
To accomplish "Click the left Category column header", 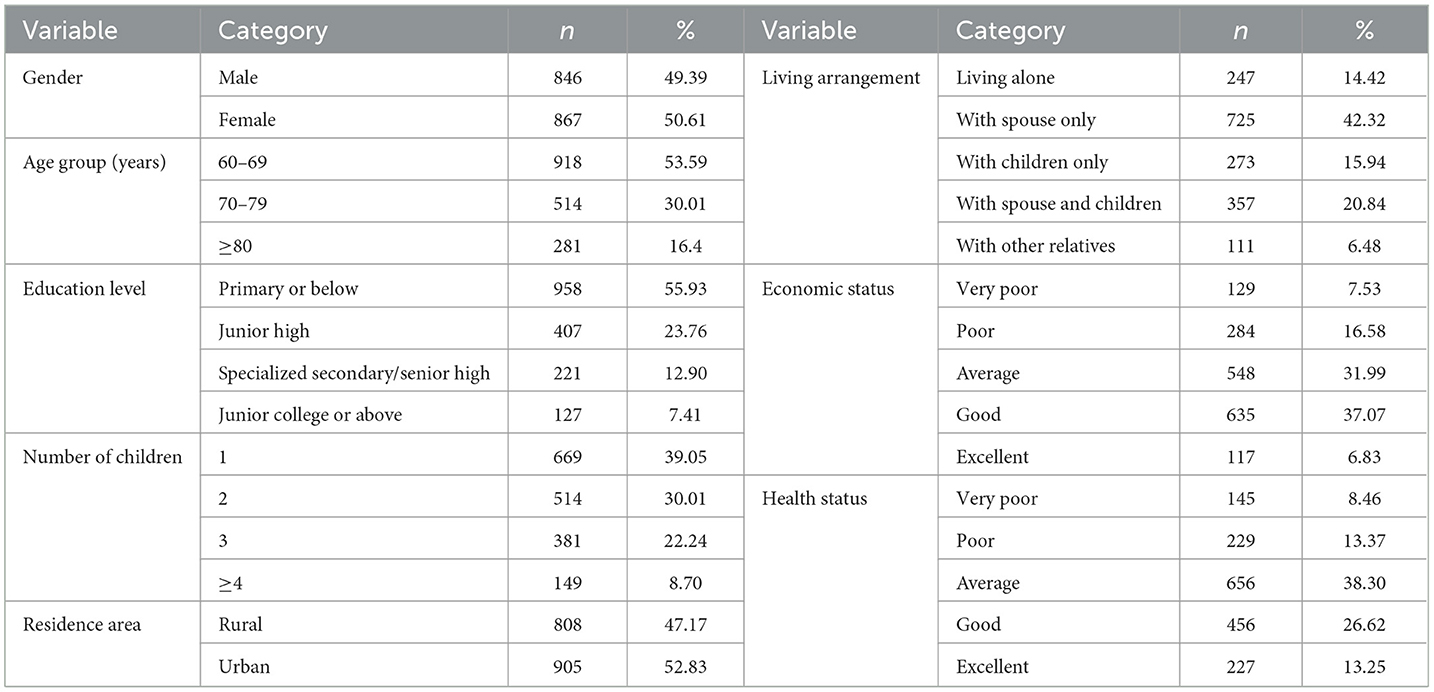I will click(x=273, y=30).
